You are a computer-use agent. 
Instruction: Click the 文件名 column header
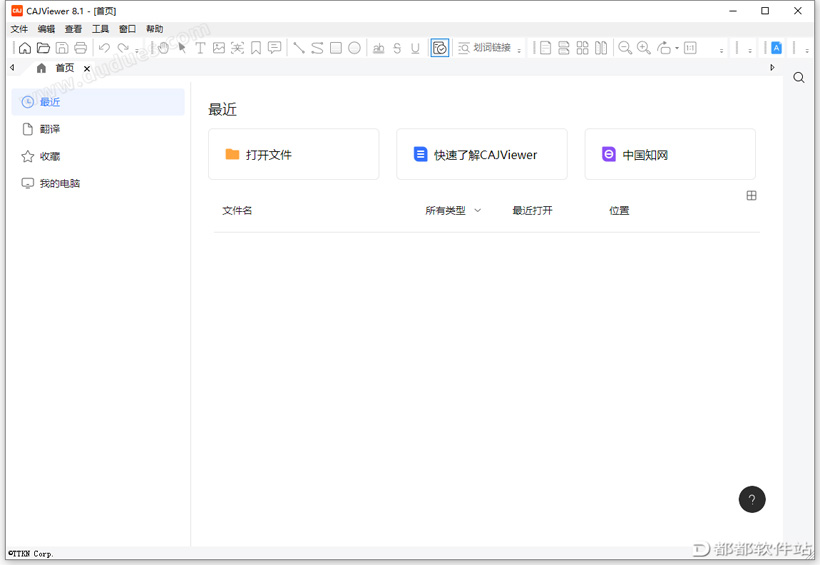tap(237, 211)
